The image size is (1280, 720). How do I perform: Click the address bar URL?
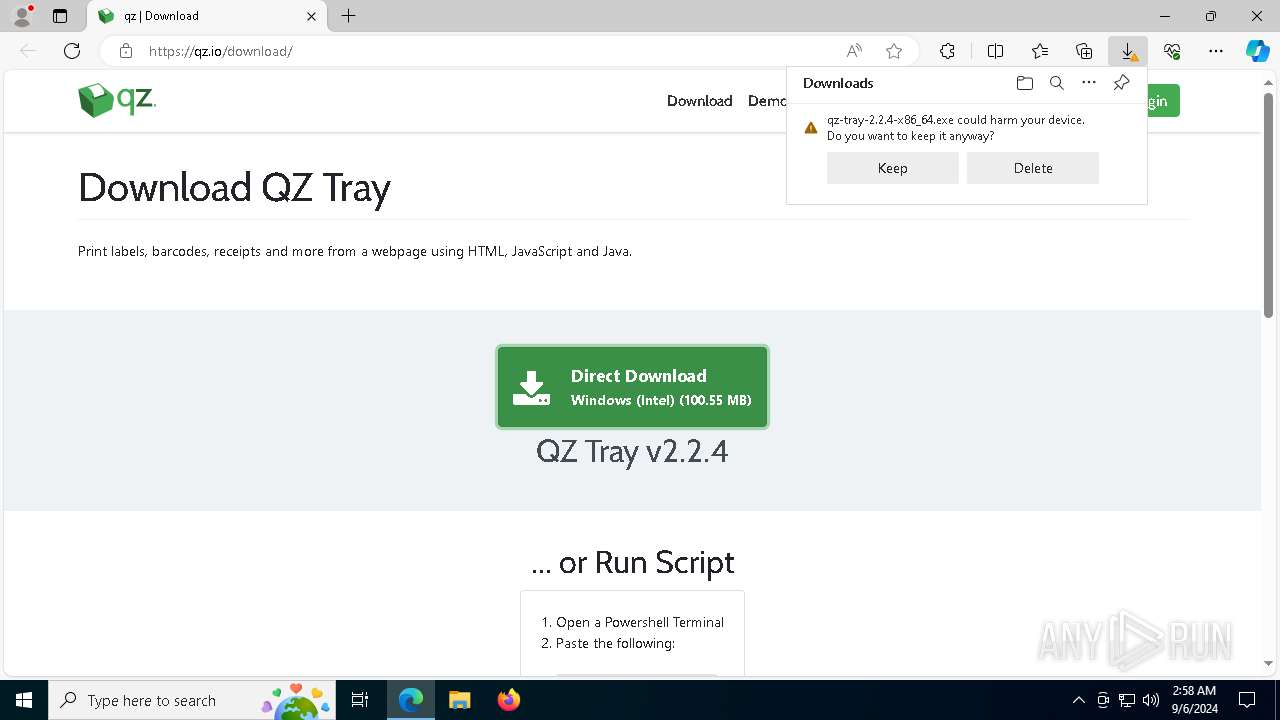(x=220, y=51)
